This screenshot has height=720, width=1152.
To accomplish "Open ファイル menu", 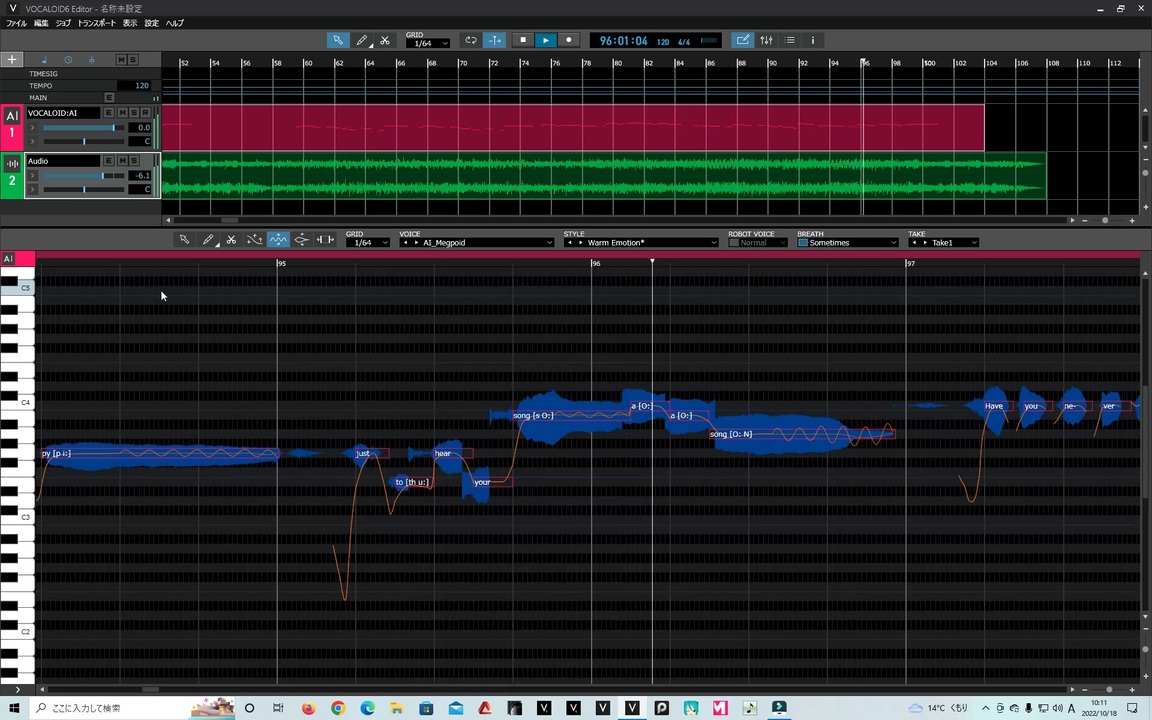I will [16, 24].
